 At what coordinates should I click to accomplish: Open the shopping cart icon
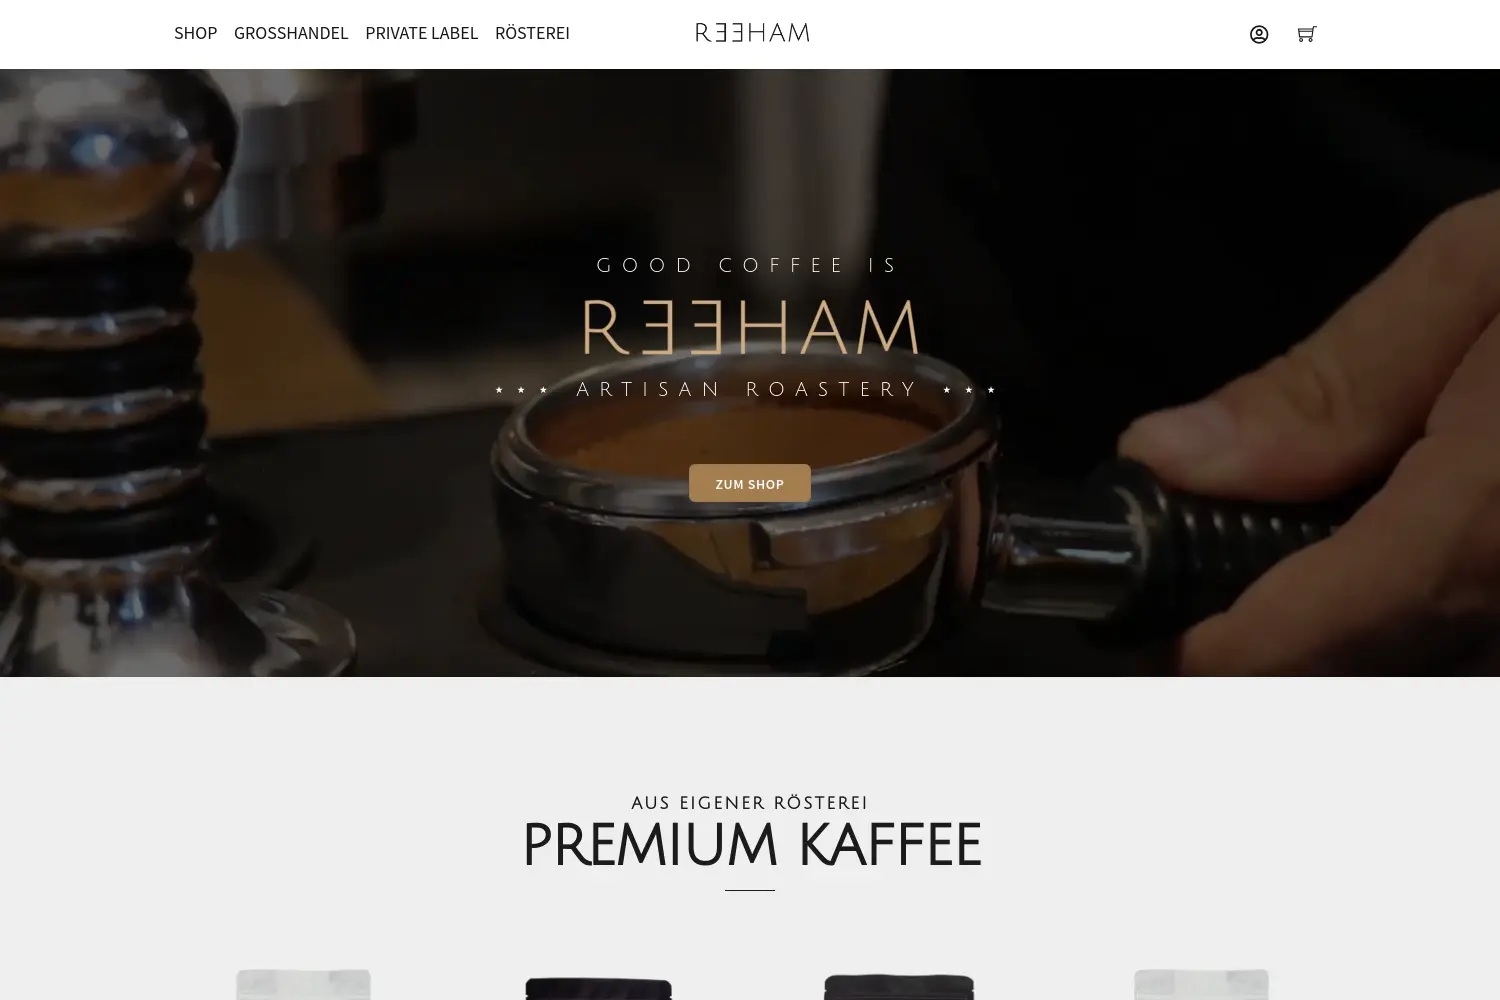[1306, 34]
